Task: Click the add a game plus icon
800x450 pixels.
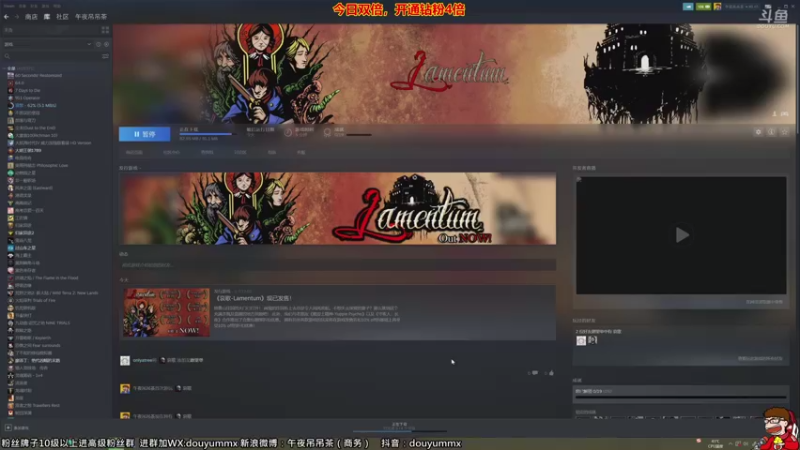Action: 8,428
